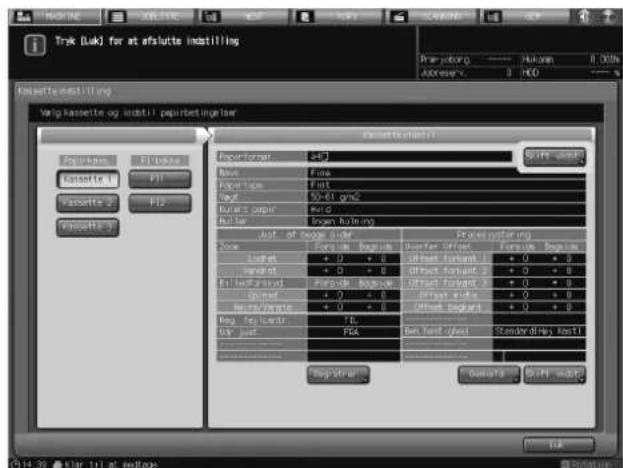Click the 14:39 clock in status bar
The image size is (623, 468).
28,464
